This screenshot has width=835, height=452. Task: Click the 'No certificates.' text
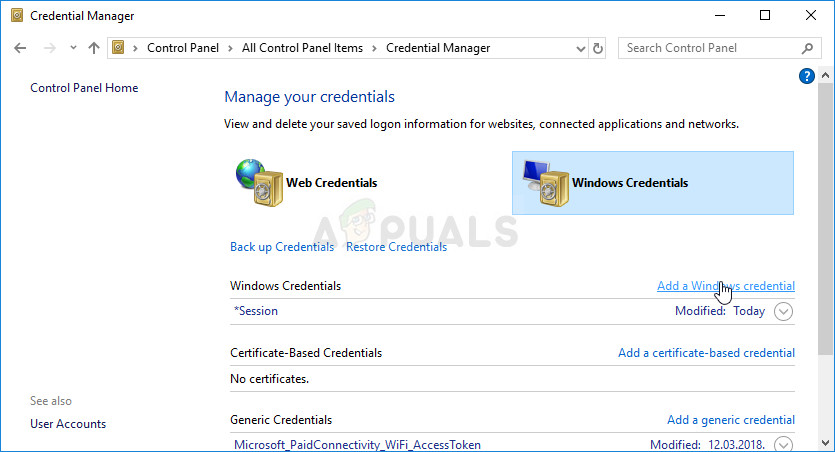click(269, 379)
